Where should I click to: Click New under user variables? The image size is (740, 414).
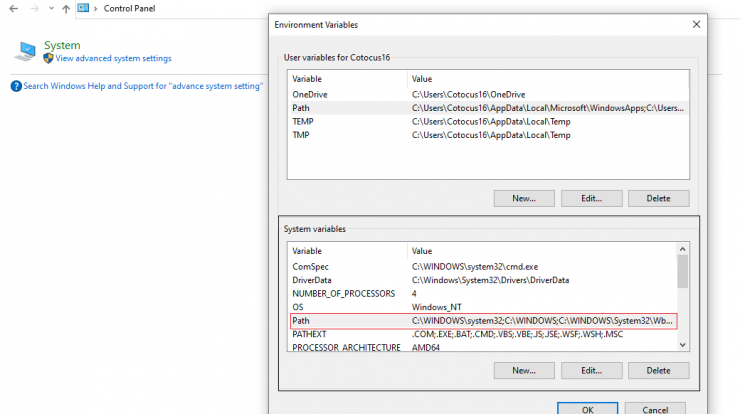[524, 198]
